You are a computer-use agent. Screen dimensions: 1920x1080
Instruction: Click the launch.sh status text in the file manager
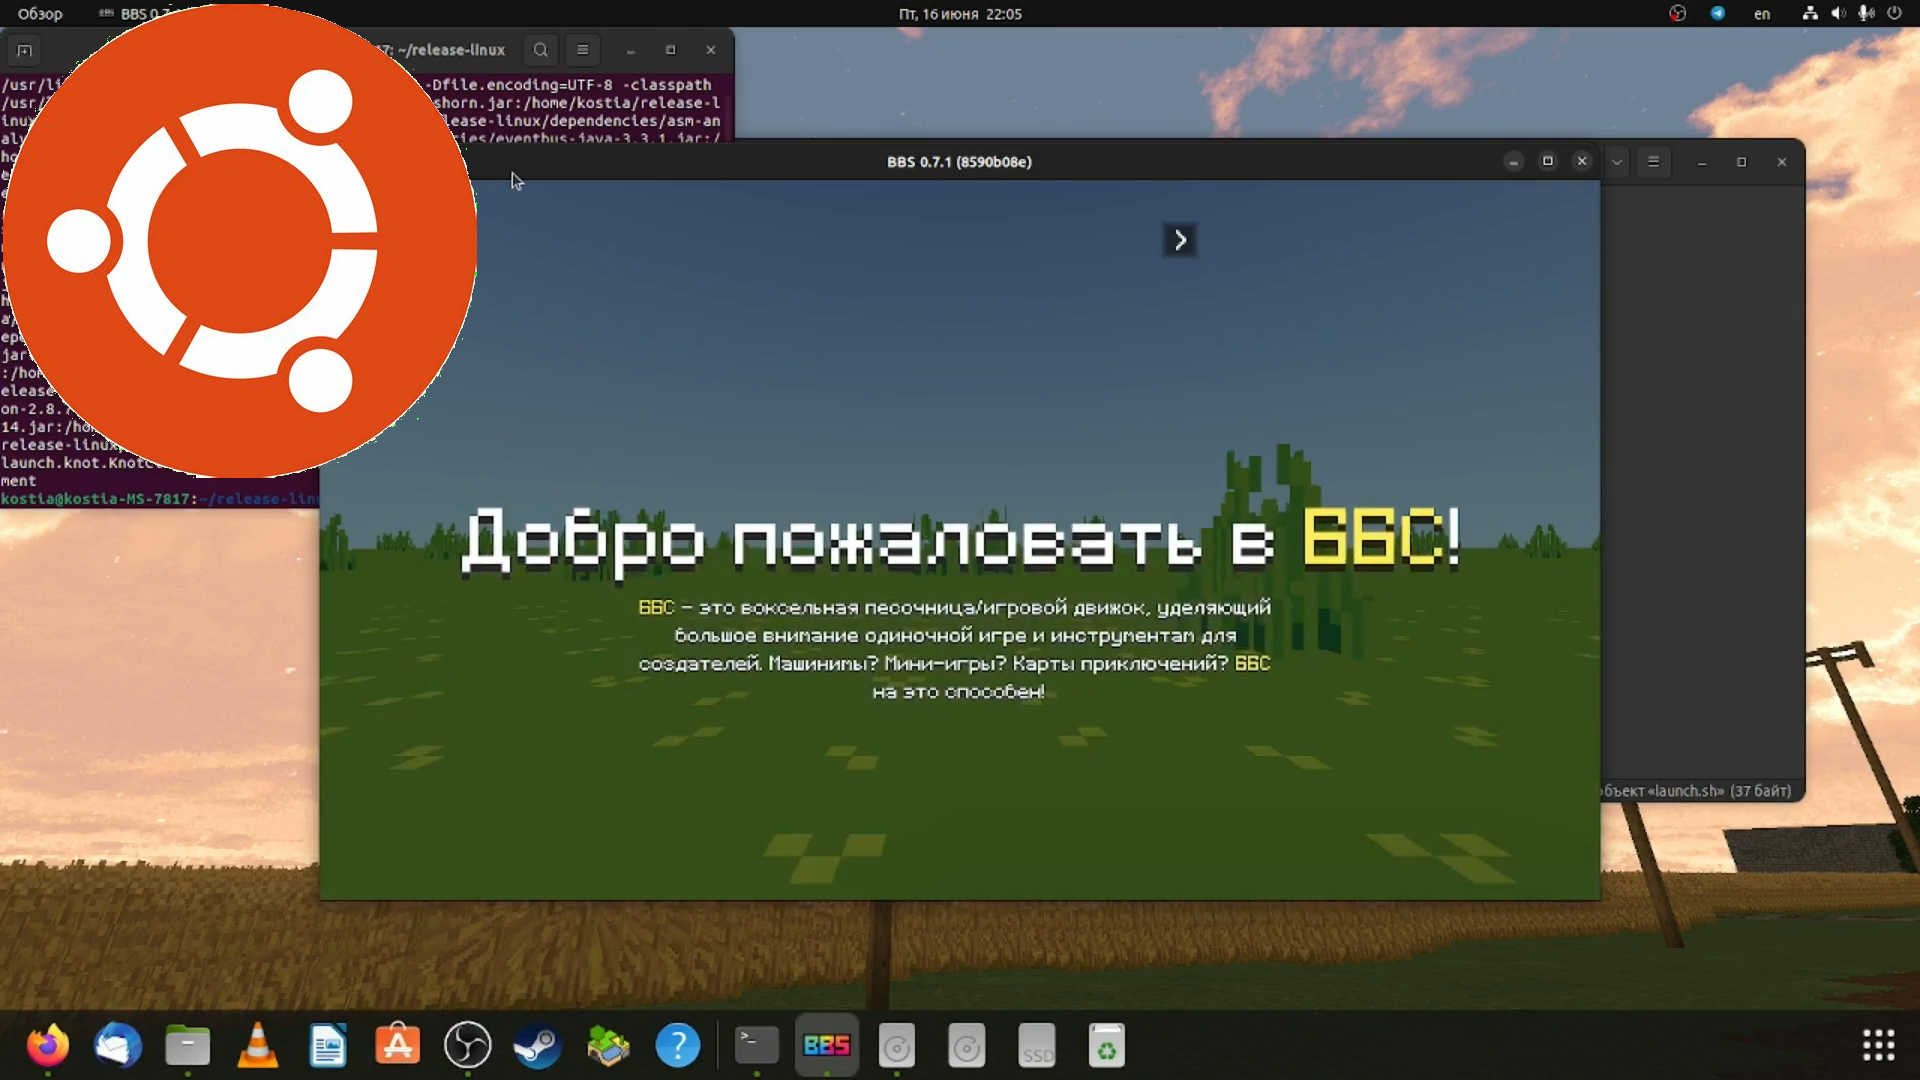[x=1700, y=789]
